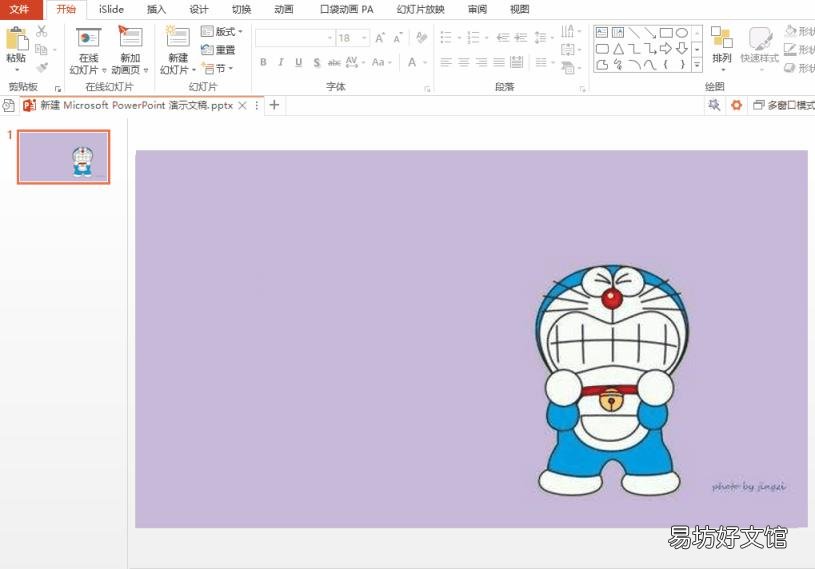The height and width of the screenshot is (569, 815).
Task: Click the bullet list icon
Action: click(446, 37)
